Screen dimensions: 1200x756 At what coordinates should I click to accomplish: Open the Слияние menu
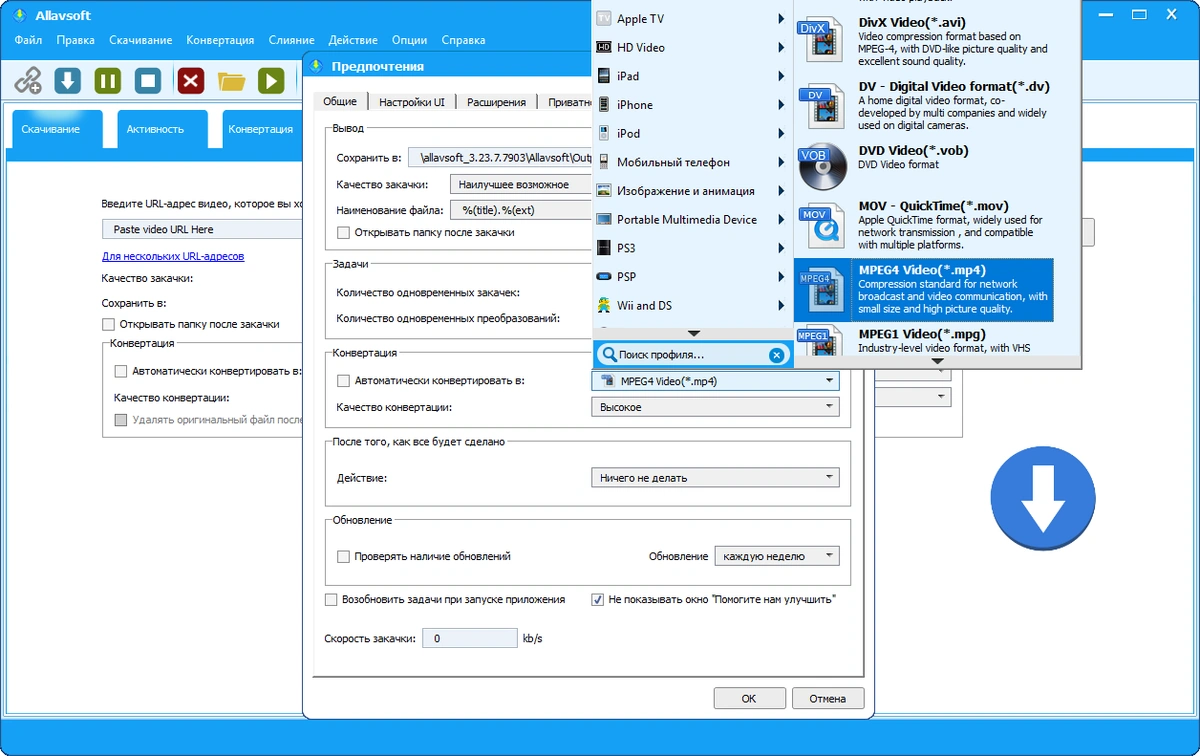pyautogui.click(x=291, y=40)
